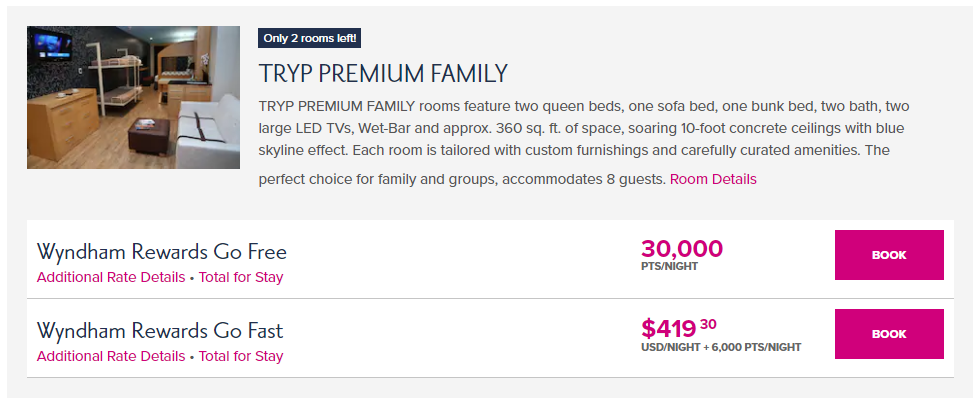
Task: Click the PTS/NIGHT label under 30,000
Action: coord(670,266)
